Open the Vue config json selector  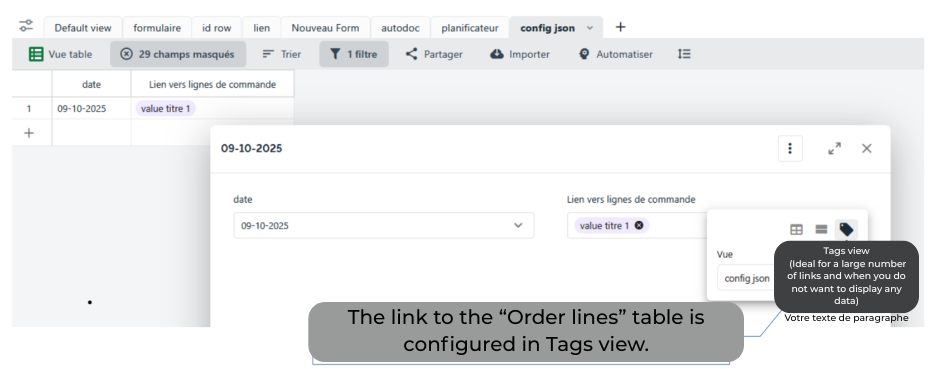746,278
